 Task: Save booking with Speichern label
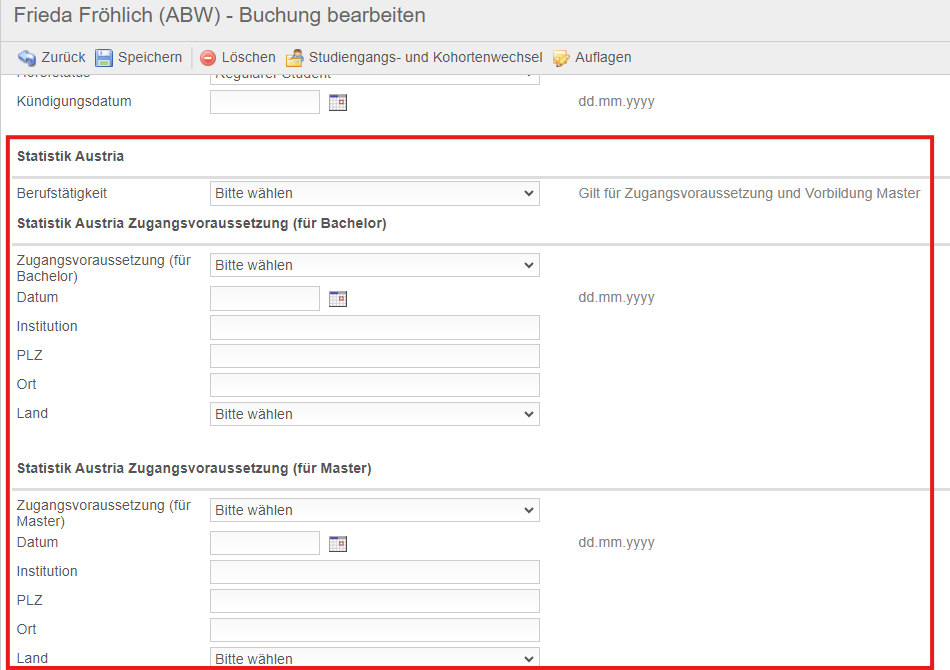click(x=150, y=58)
